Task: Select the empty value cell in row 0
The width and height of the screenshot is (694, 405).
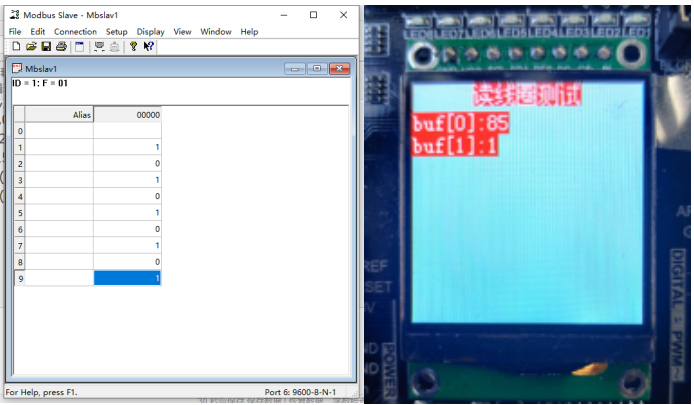Action: [127, 131]
